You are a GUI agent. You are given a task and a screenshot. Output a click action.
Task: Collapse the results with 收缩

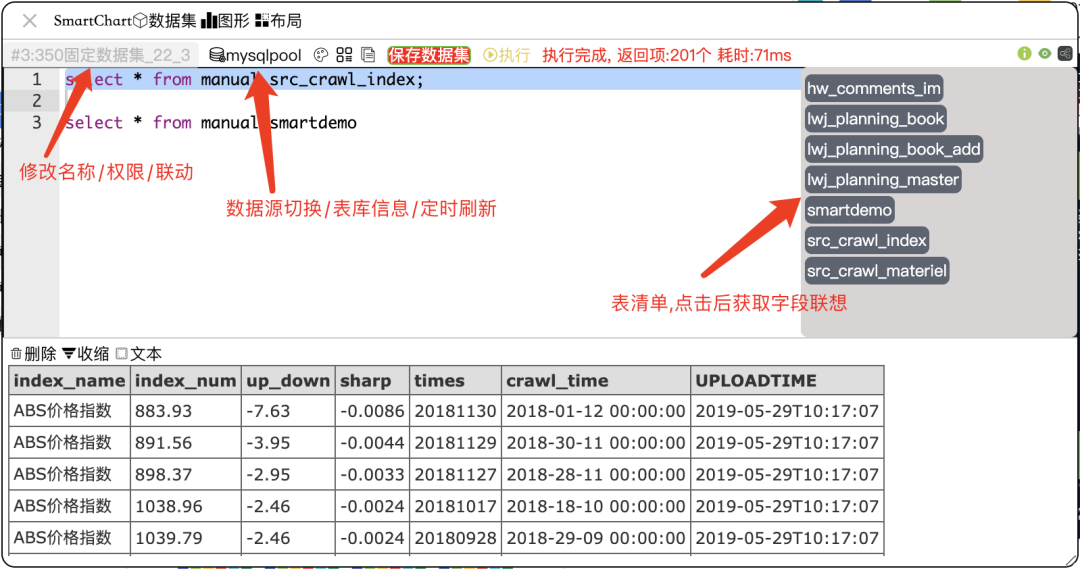pos(85,354)
